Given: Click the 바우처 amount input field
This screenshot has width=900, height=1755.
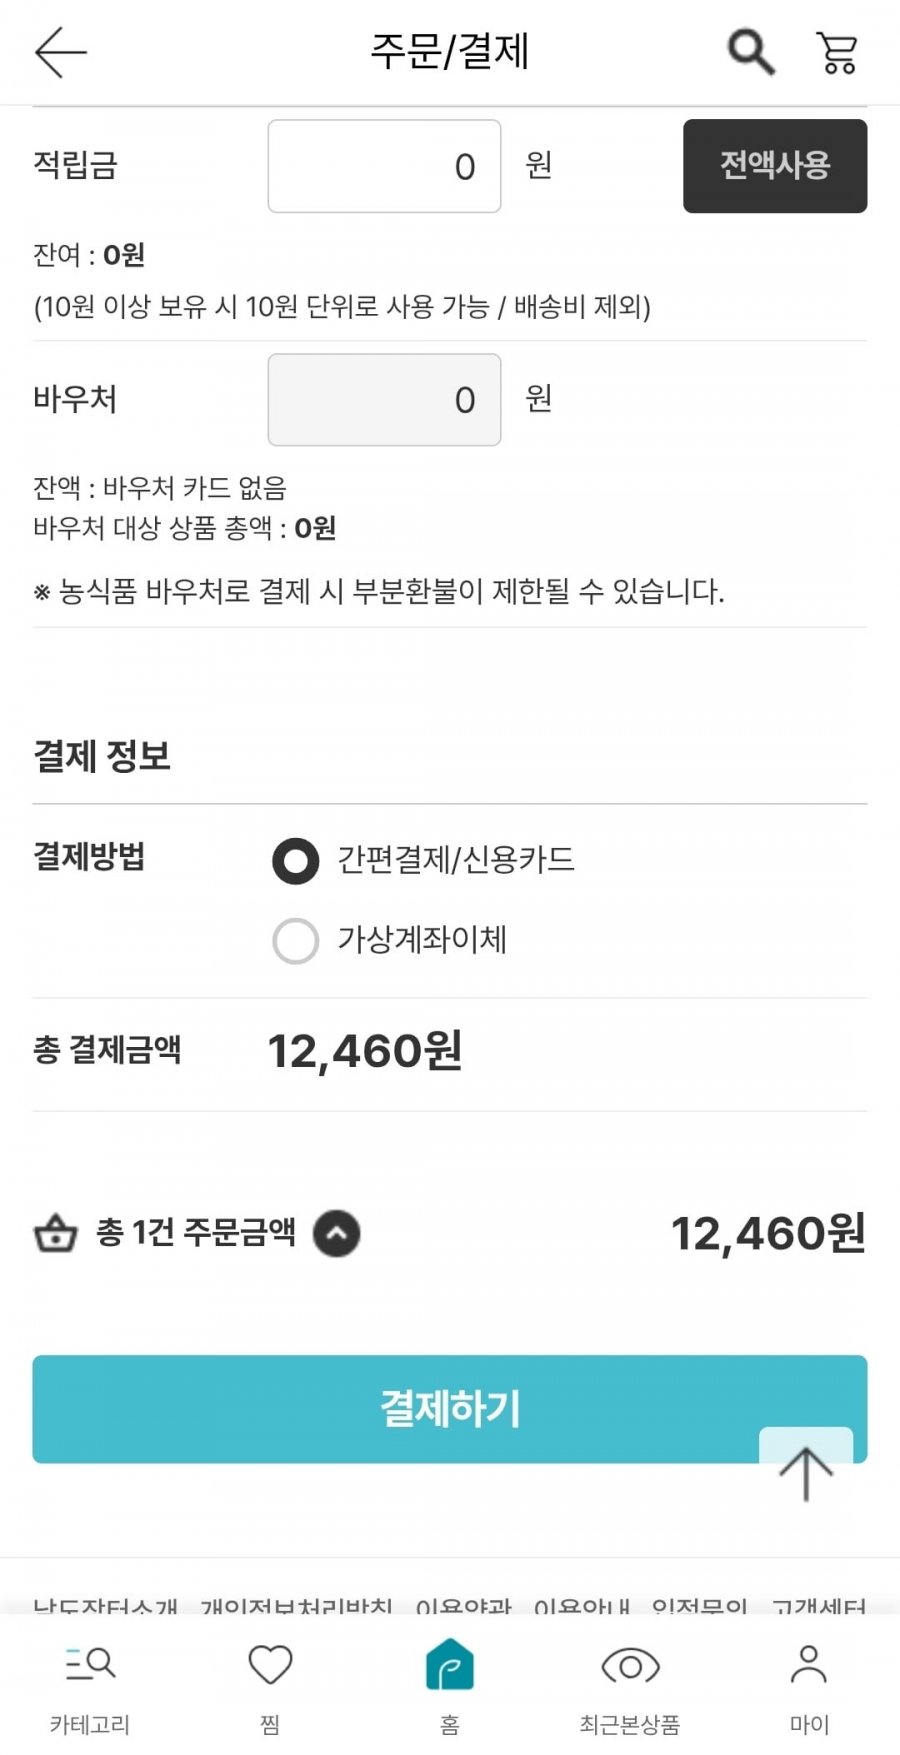Looking at the screenshot, I should point(384,400).
